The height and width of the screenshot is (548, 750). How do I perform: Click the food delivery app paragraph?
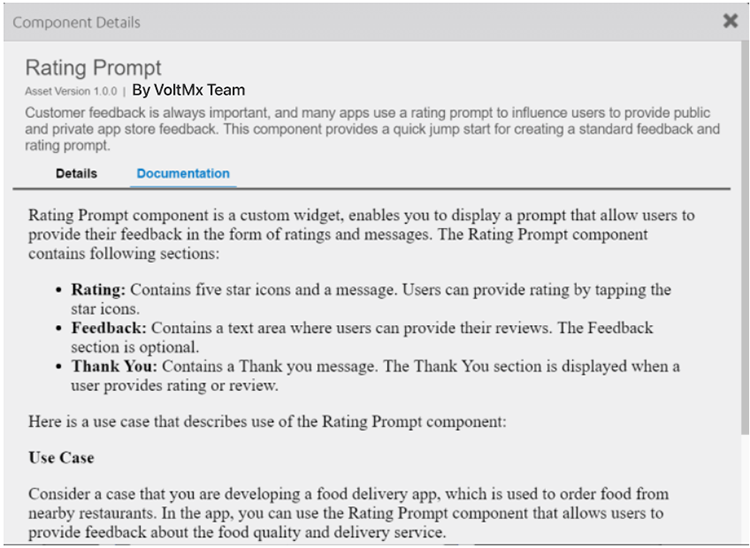click(x=348, y=513)
